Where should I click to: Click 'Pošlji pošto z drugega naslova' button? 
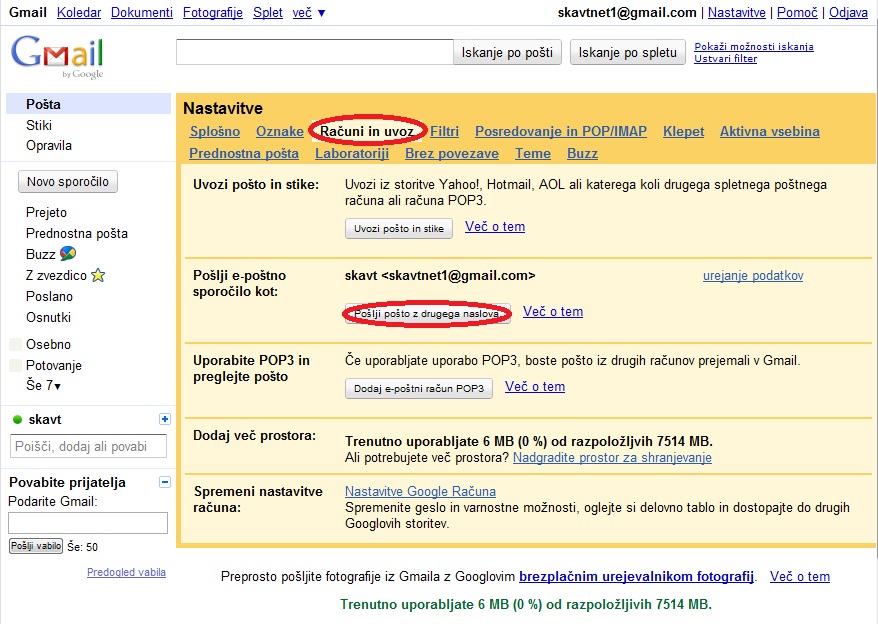coord(427,314)
